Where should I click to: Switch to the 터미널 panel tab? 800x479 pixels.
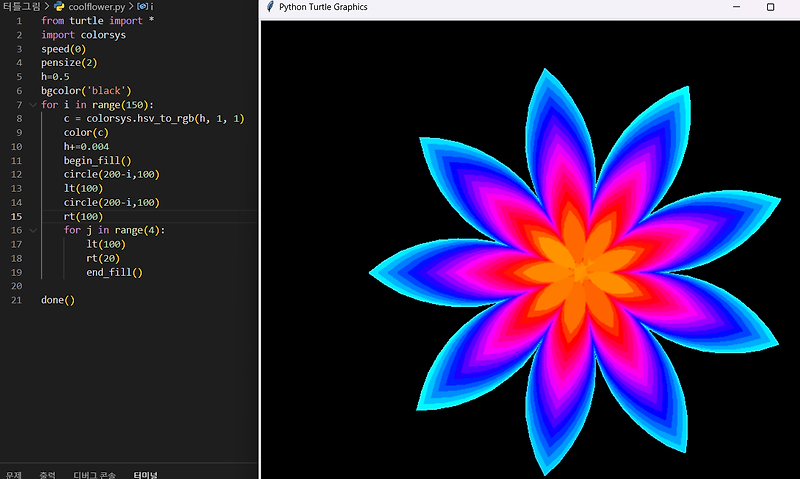click(145, 475)
